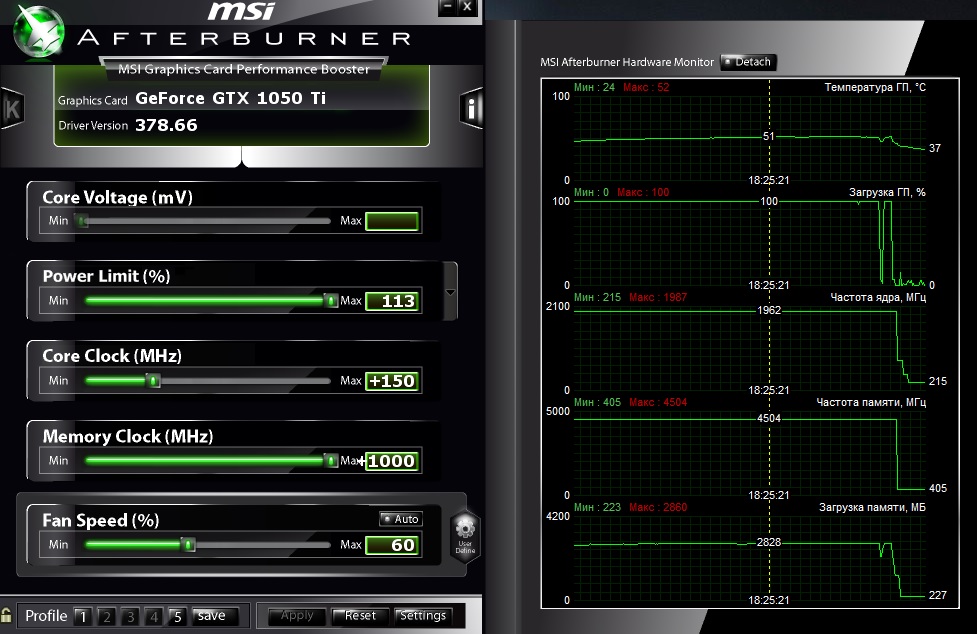Viewport: 977px width, 634px height.
Task: Save the current profile
Action: pos(214,615)
